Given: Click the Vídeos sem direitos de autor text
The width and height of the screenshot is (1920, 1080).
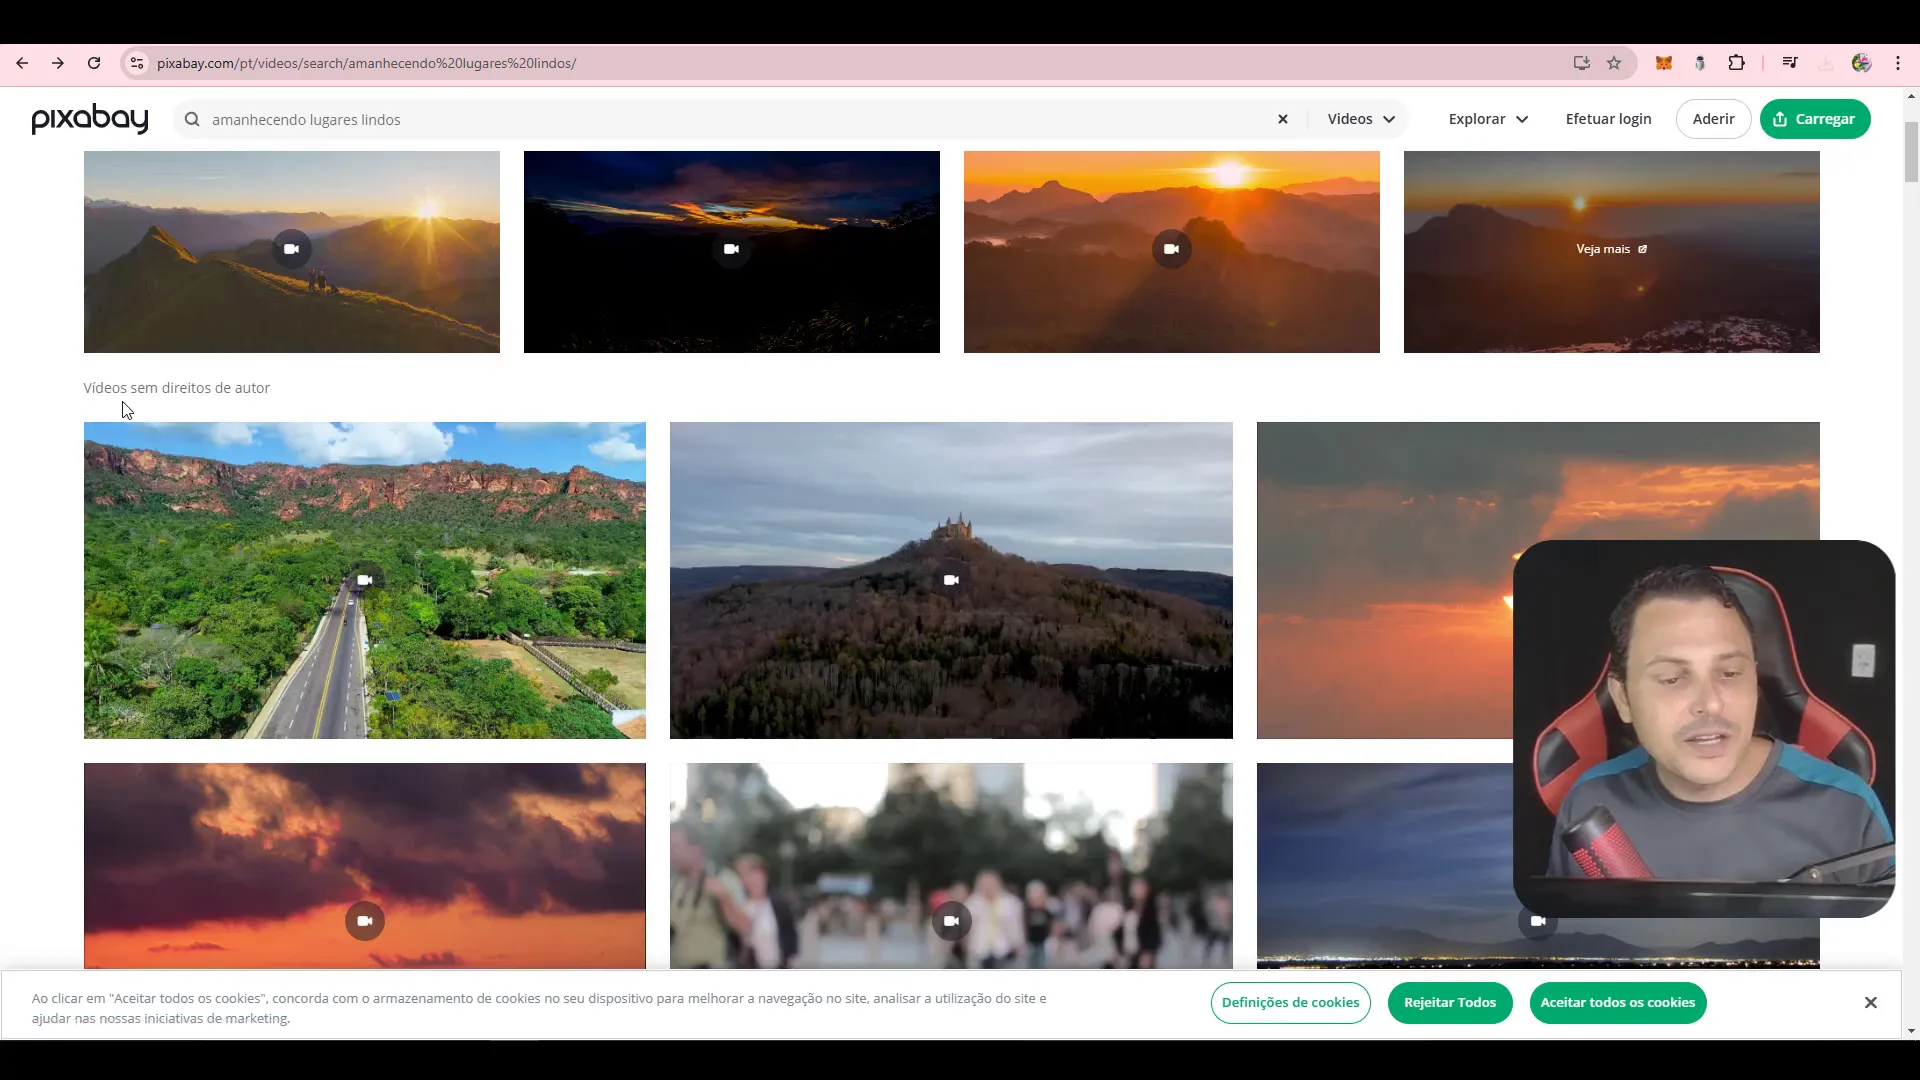Looking at the screenshot, I should pyautogui.click(x=177, y=388).
